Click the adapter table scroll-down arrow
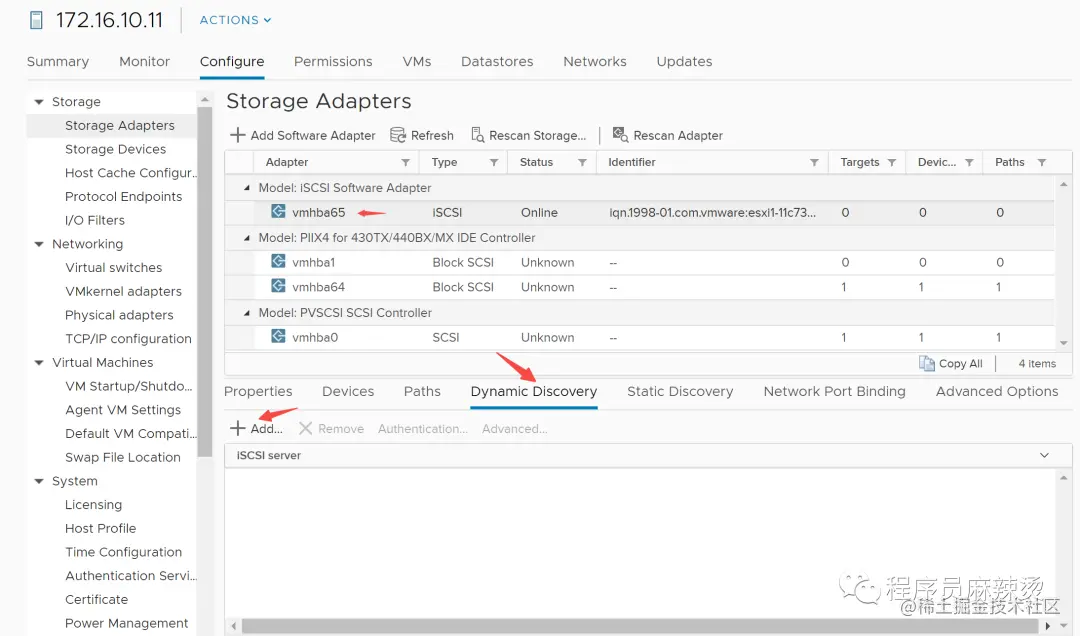Image resolution: width=1080 pixels, height=636 pixels. pyautogui.click(x=1063, y=342)
